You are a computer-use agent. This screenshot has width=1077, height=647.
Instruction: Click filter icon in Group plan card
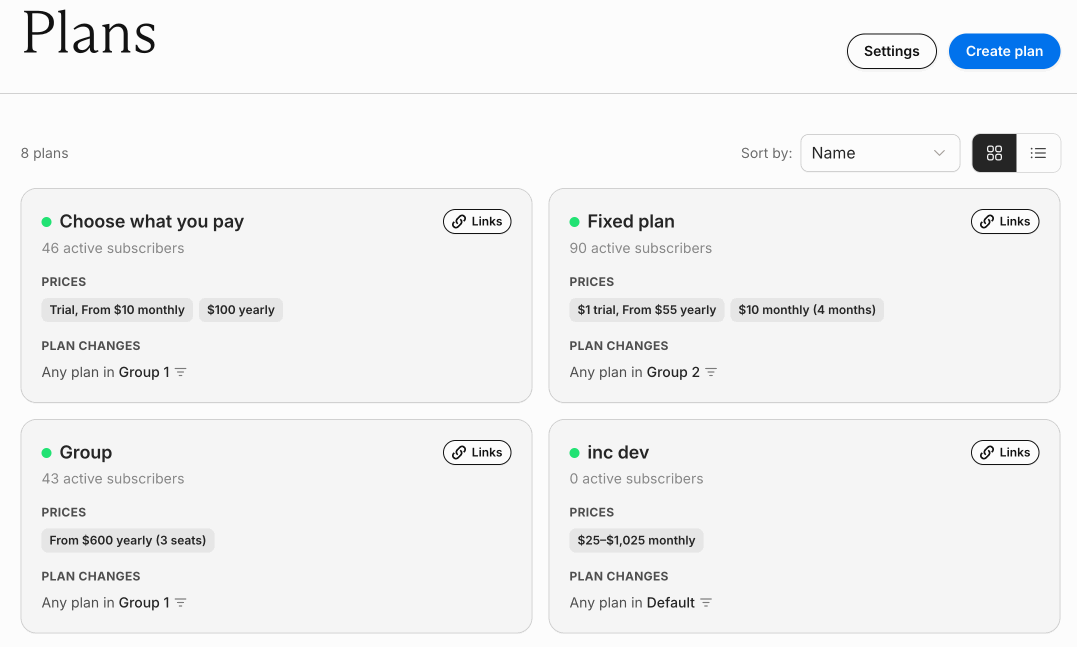(181, 603)
